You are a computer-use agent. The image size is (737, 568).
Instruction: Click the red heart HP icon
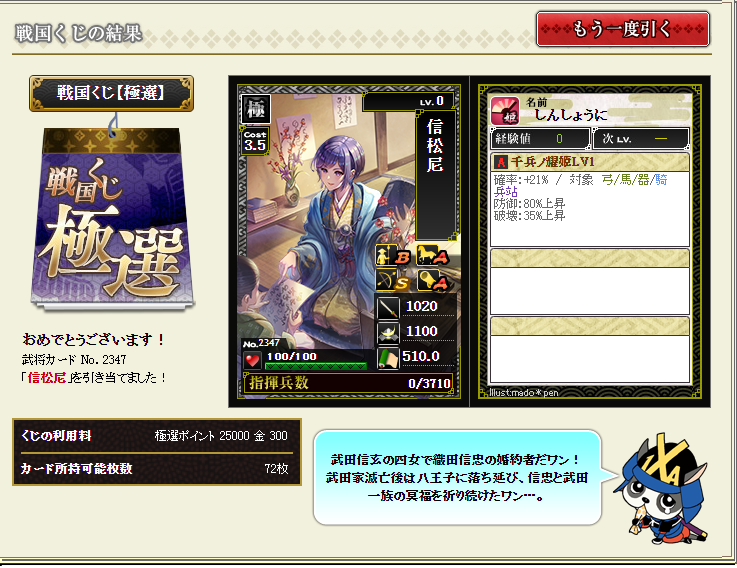[252, 360]
